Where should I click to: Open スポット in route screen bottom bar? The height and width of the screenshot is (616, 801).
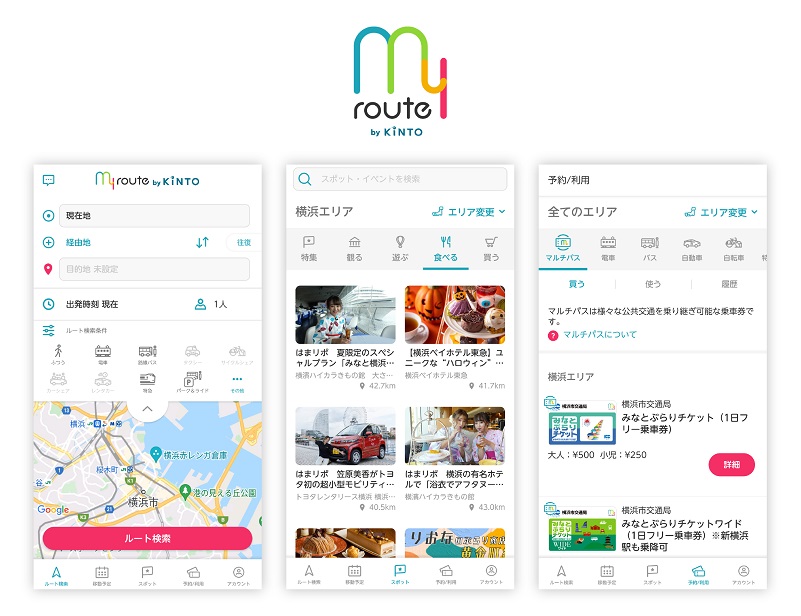click(147, 576)
